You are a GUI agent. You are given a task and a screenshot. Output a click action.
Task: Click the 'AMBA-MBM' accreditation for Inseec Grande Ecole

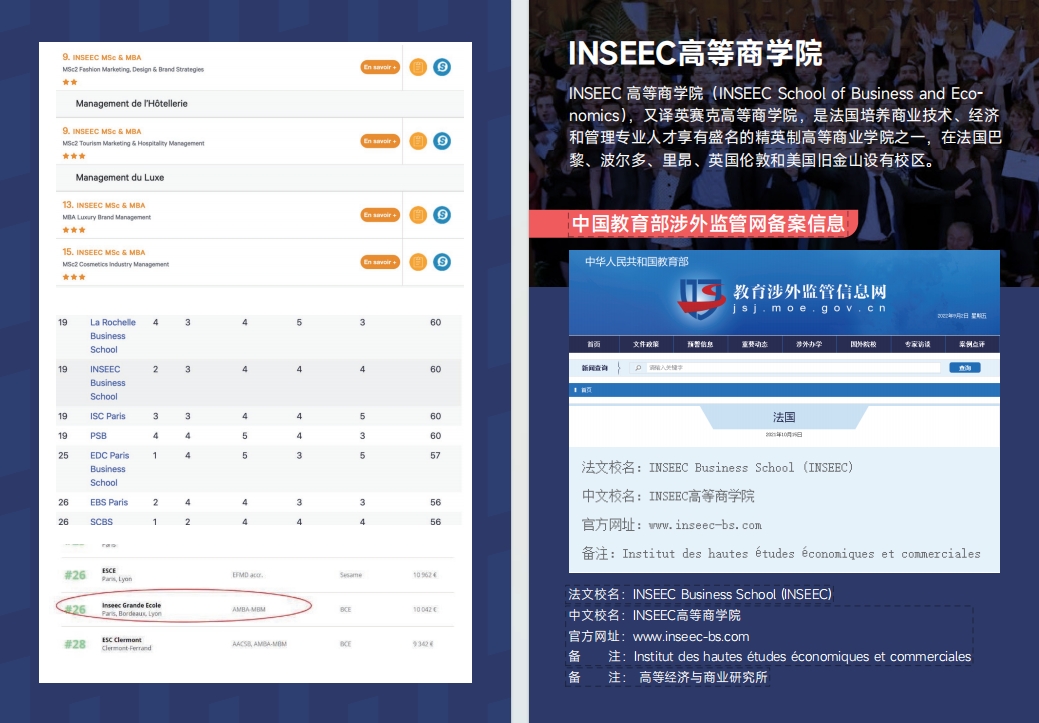(248, 610)
